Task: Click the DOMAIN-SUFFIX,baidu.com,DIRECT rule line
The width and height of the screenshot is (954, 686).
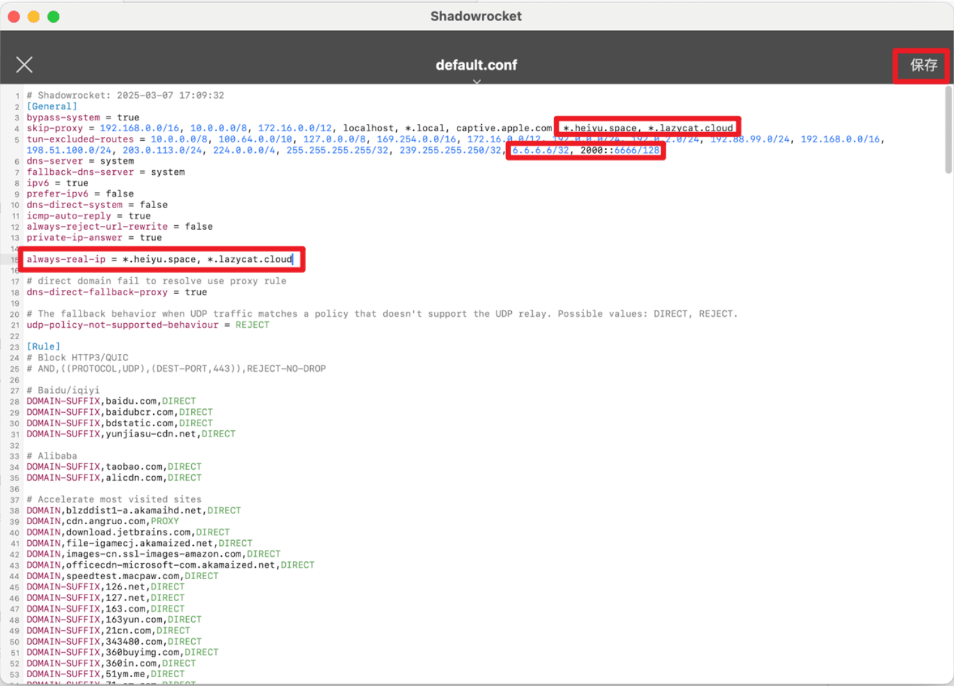Action: point(111,401)
